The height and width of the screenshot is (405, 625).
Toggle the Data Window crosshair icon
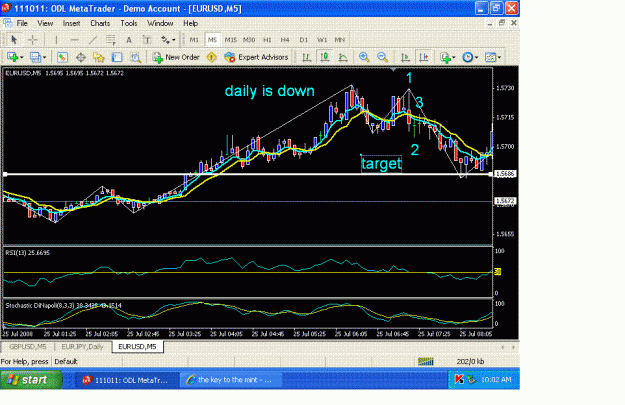[81, 57]
